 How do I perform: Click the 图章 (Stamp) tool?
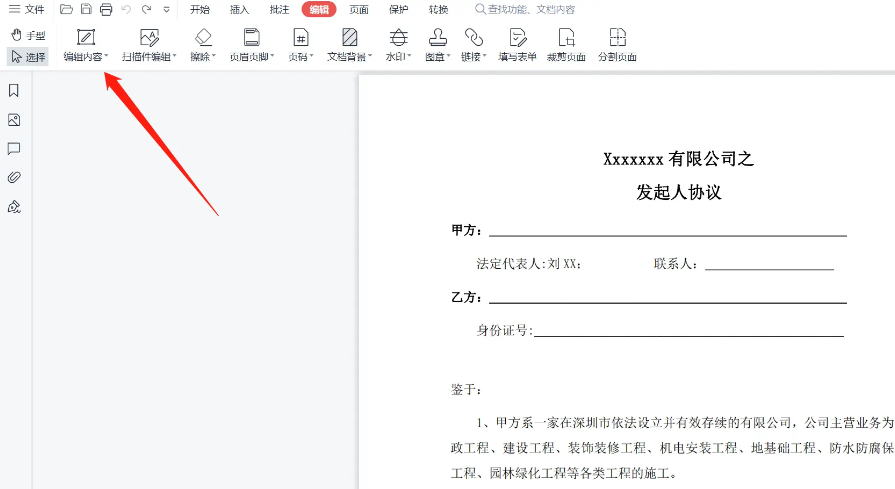click(x=437, y=45)
